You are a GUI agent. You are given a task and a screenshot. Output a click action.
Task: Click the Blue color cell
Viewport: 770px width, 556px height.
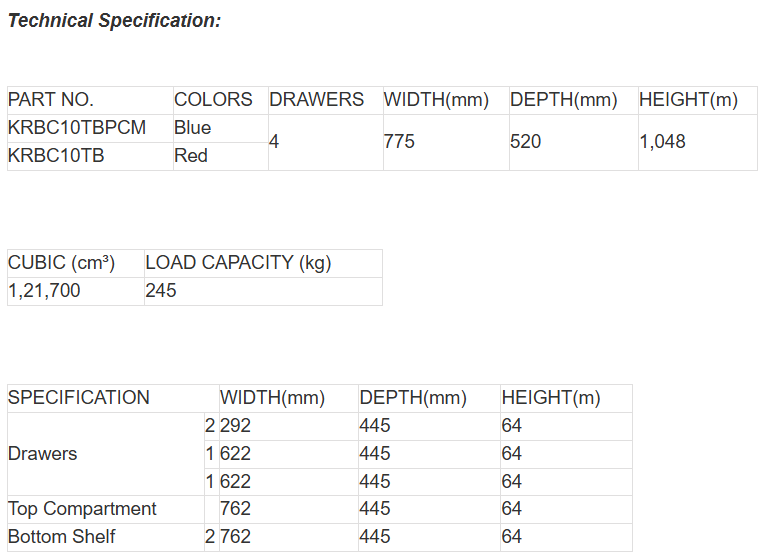[193, 128]
